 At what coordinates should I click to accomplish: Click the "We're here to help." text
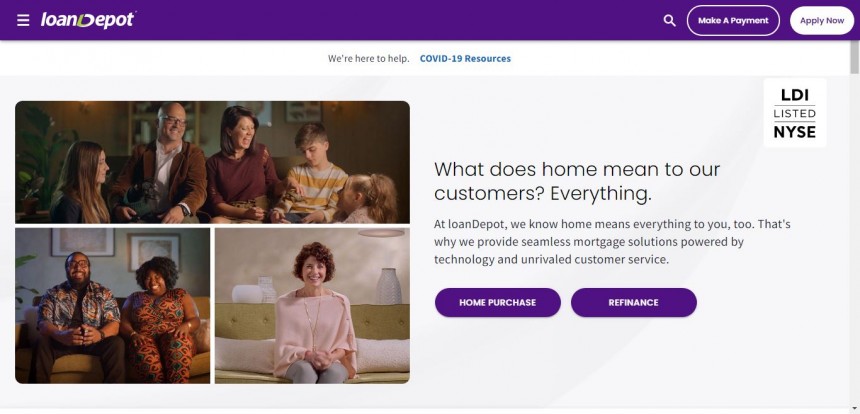tap(369, 59)
